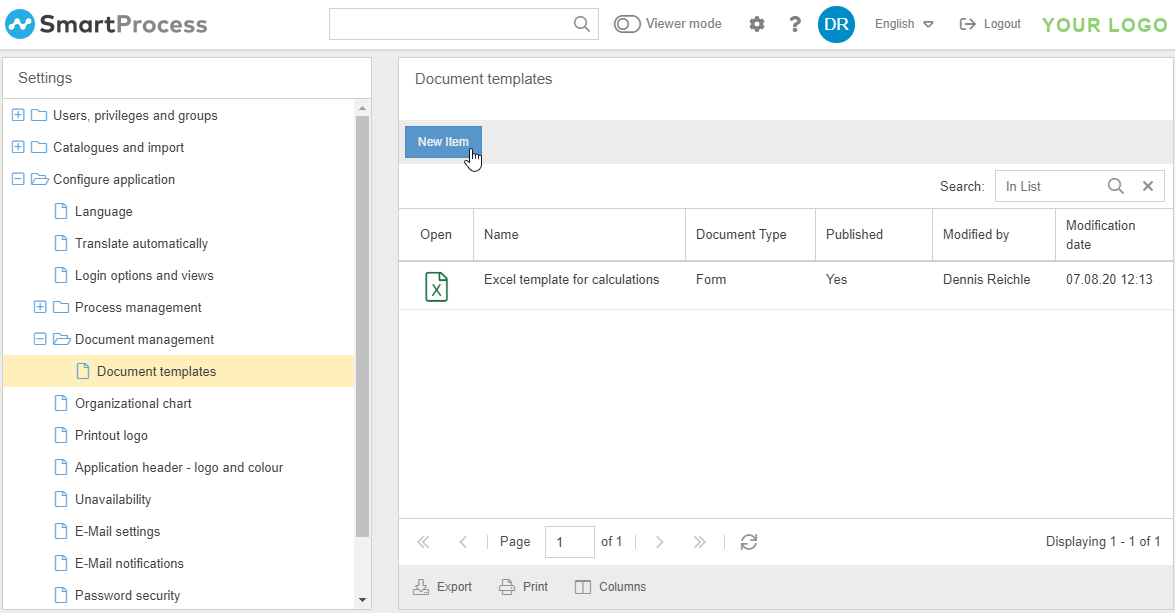Click the help question mark icon
1175x613 pixels.
coord(795,24)
